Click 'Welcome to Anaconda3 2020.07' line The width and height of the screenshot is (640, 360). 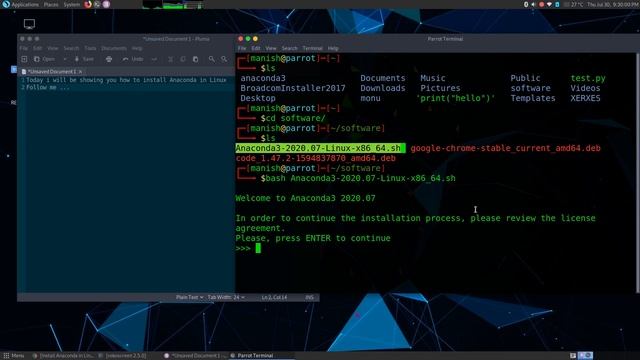pyautogui.click(x=305, y=198)
